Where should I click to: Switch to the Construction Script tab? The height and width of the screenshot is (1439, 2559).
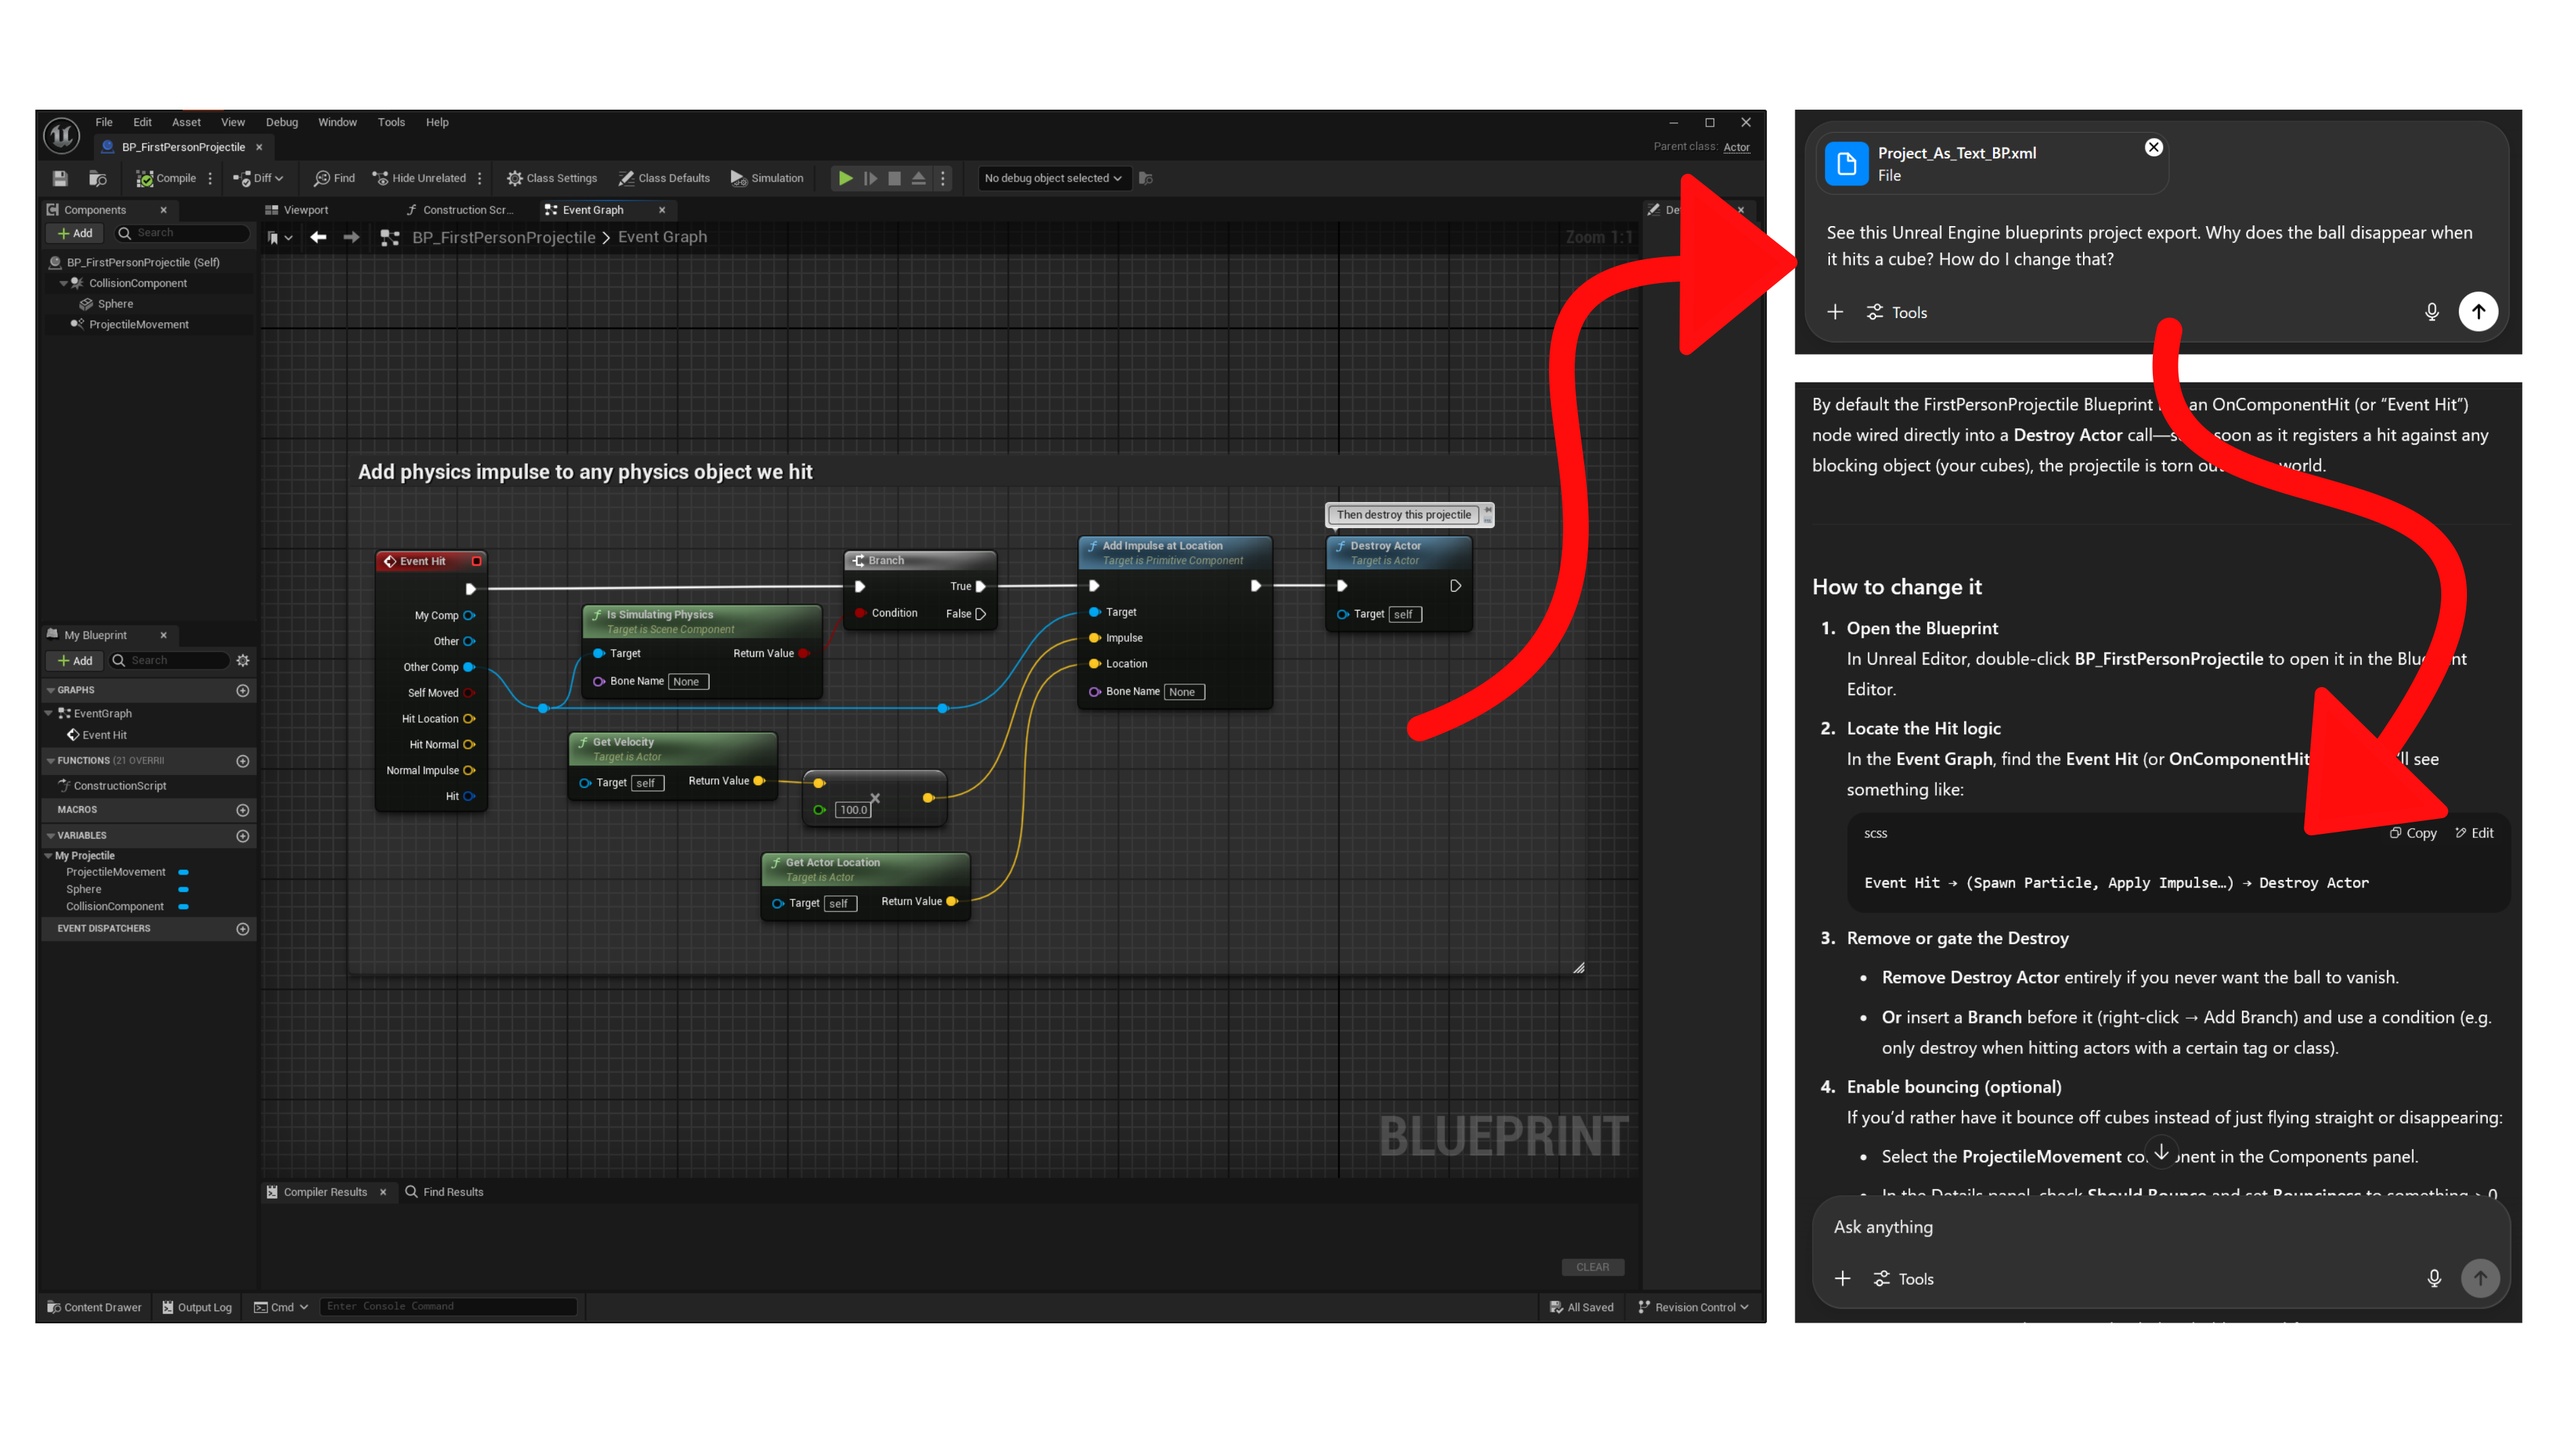[460, 210]
